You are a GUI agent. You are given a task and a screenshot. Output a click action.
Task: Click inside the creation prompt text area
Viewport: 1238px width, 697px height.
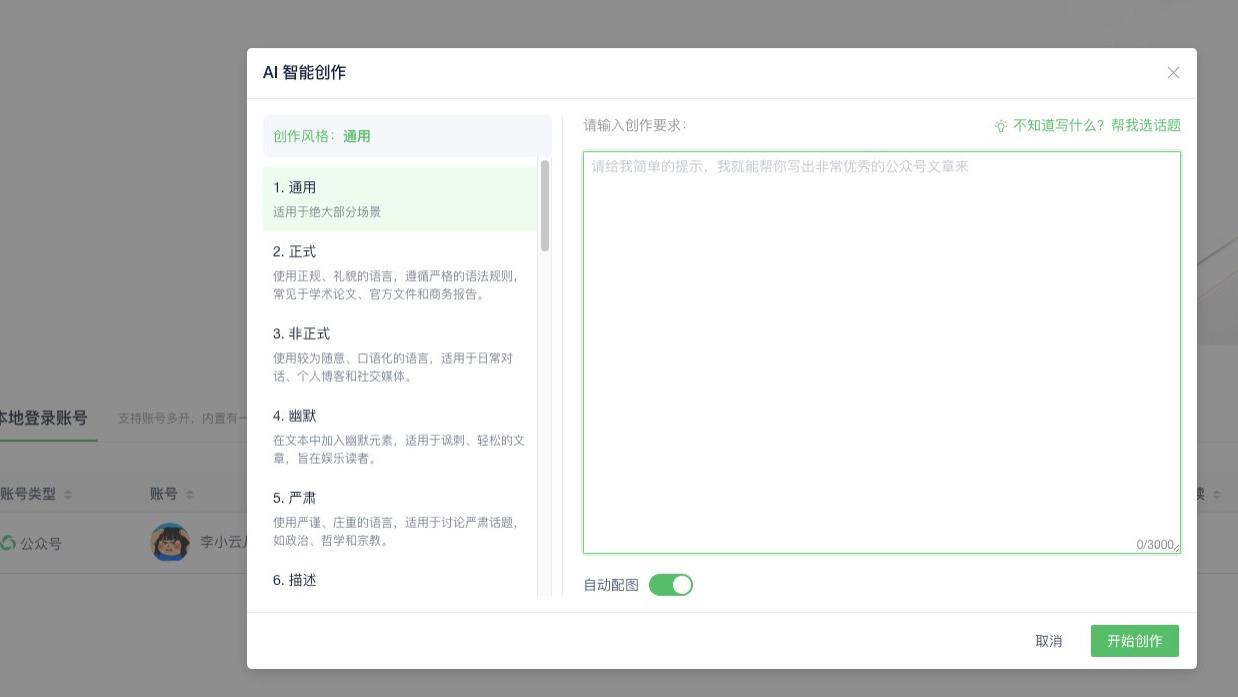point(881,350)
